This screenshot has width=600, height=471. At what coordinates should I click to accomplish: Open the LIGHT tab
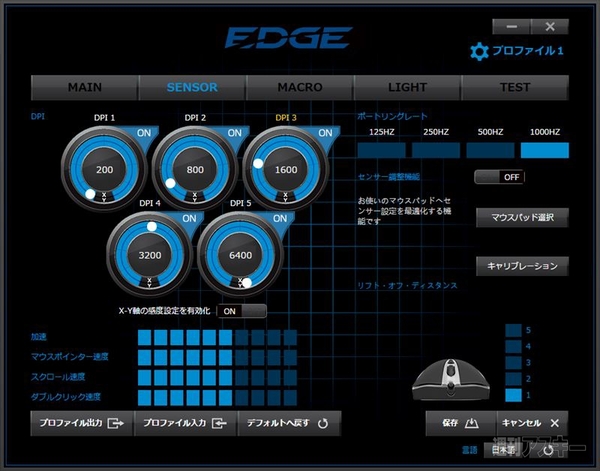(x=407, y=87)
